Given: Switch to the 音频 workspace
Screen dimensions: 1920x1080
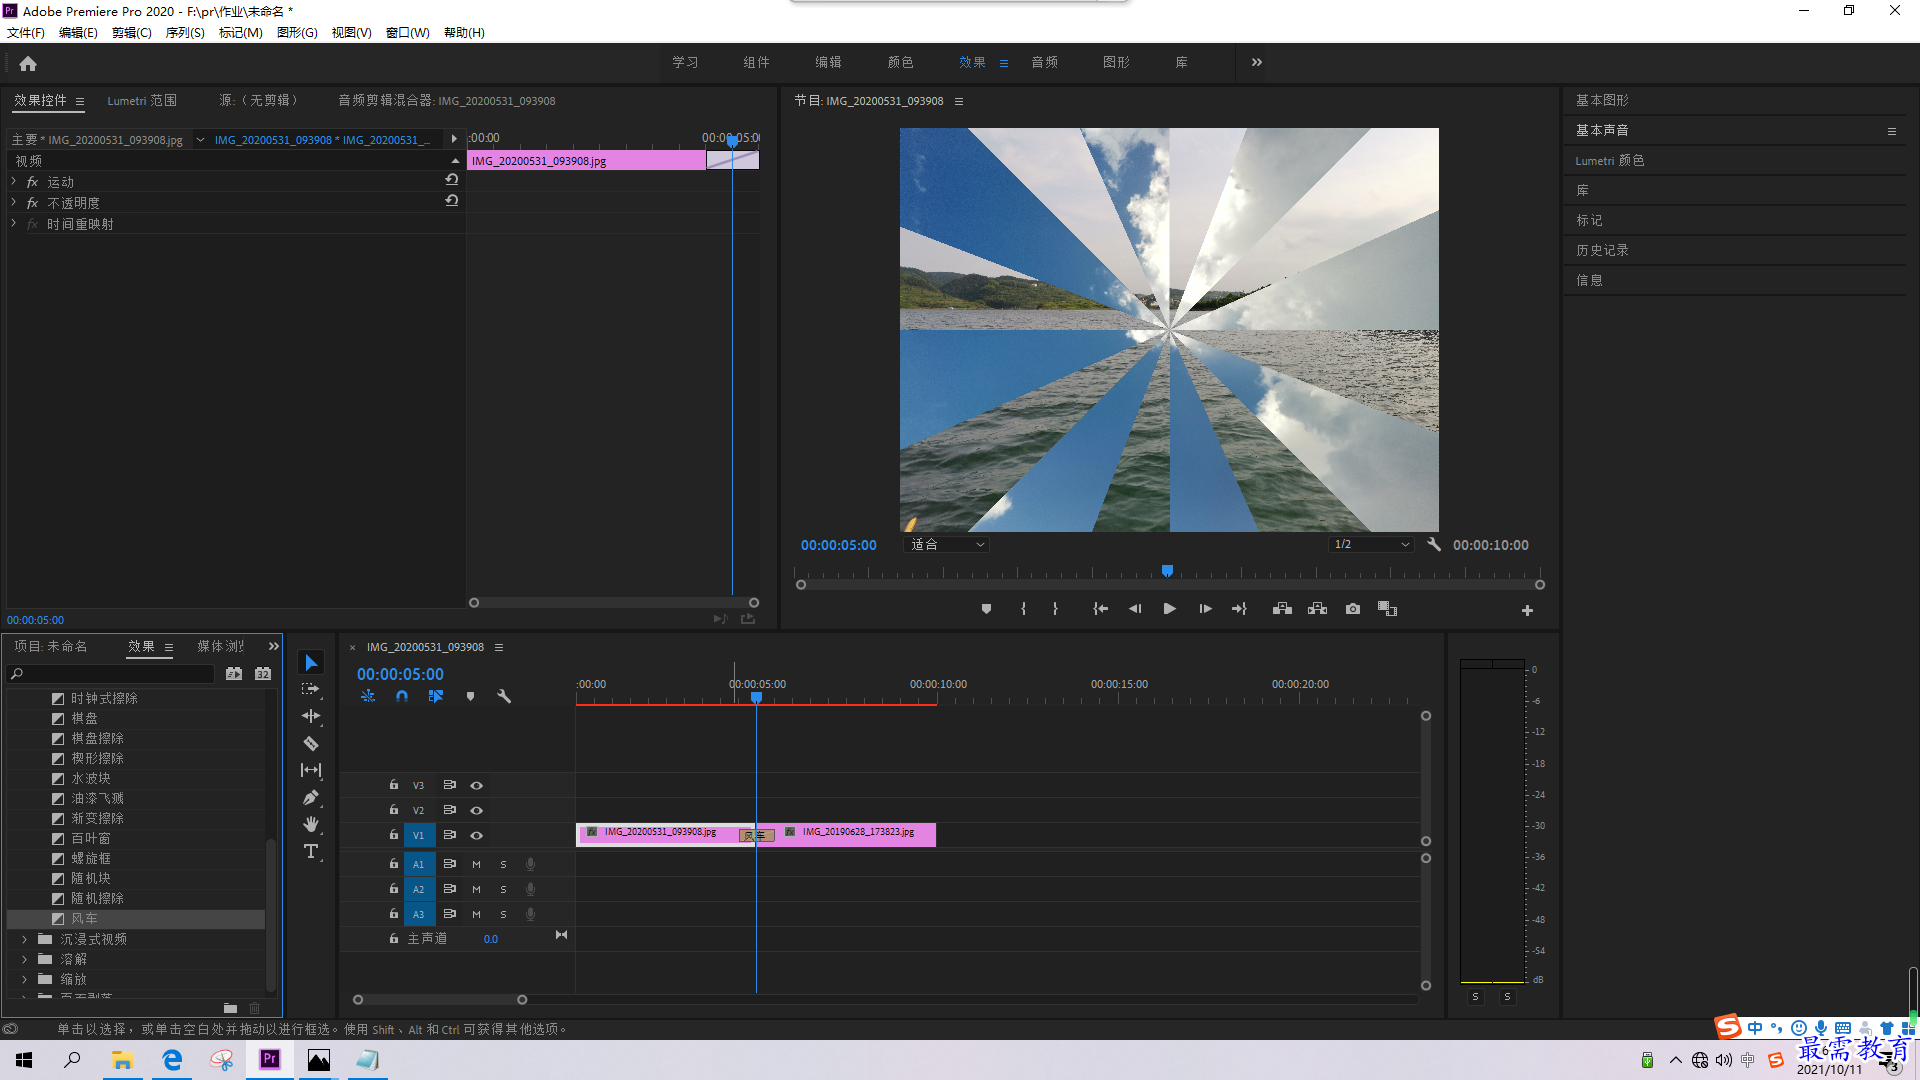Looking at the screenshot, I should tap(1044, 62).
